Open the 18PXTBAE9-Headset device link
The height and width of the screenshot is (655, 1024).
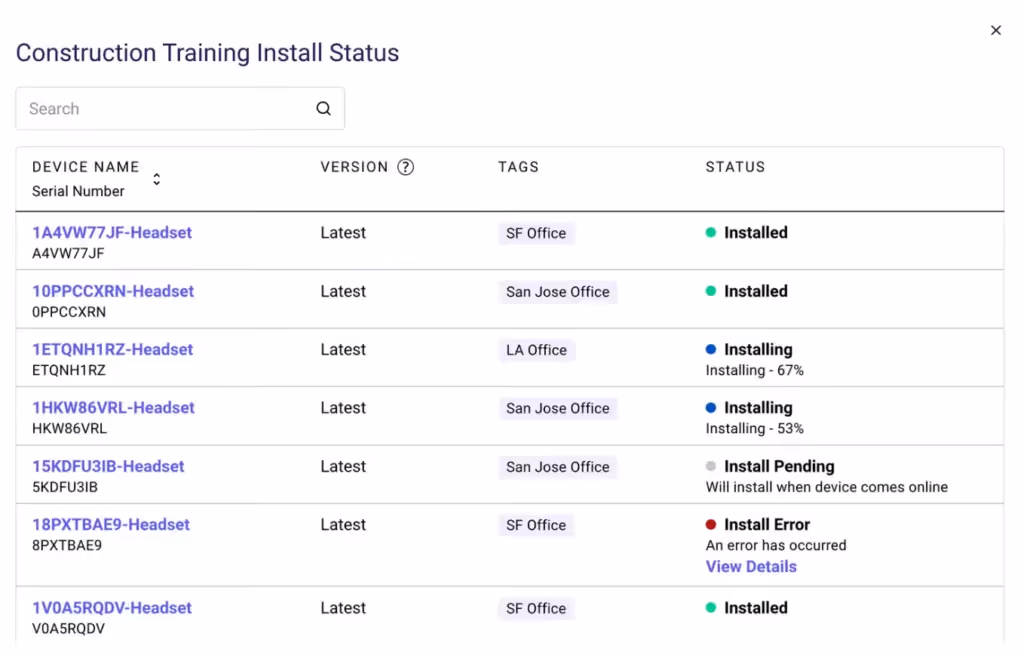[x=110, y=524]
